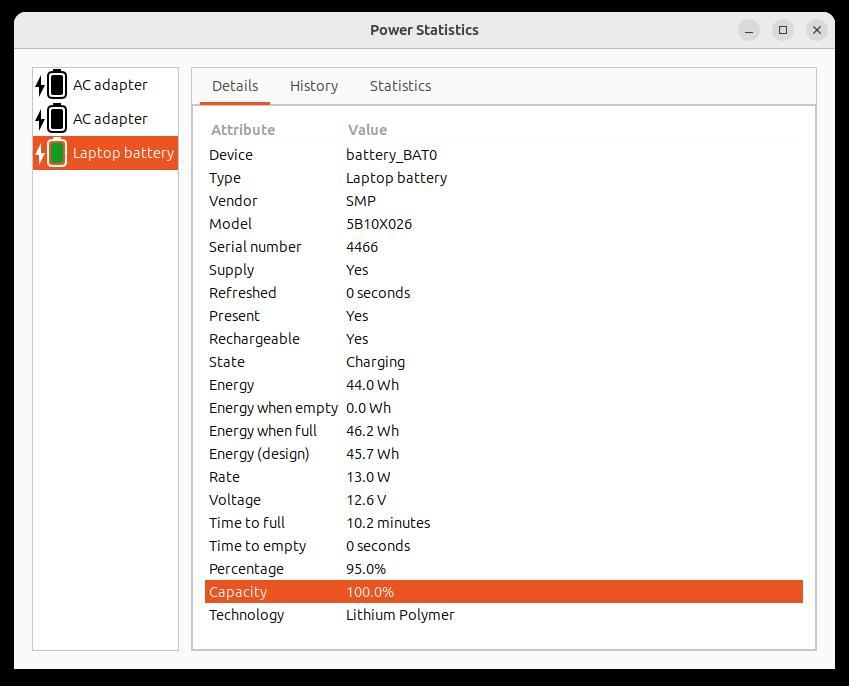Switch to the Details tab
Screen dimensions: 849x686
click(x=235, y=86)
